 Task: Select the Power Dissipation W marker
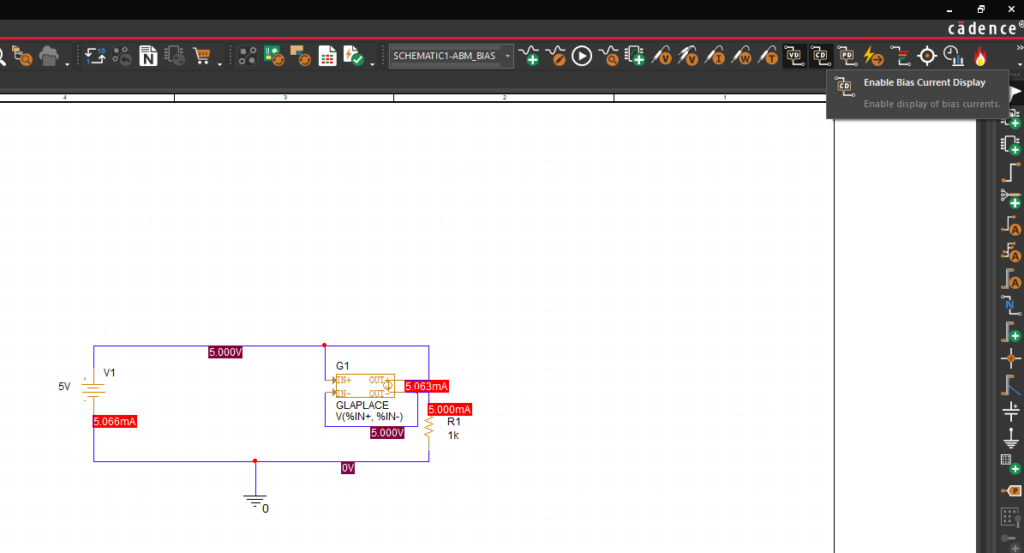tap(741, 56)
